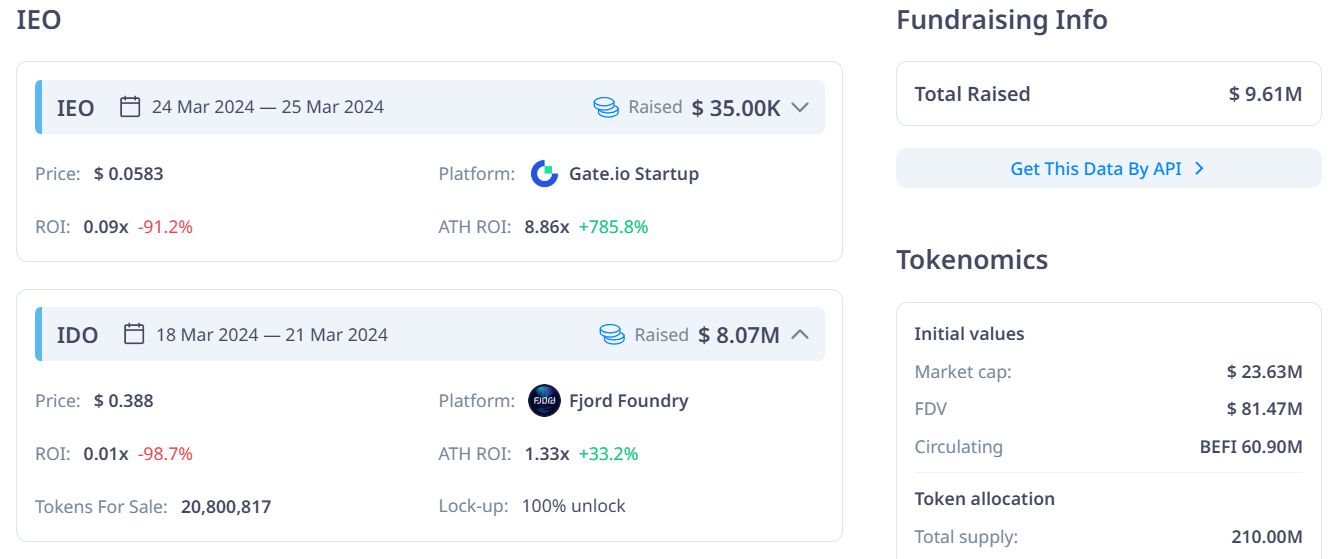1335x559 pixels.
Task: Click the IDO Raised $ 8.07M amount
Action: pos(739,335)
